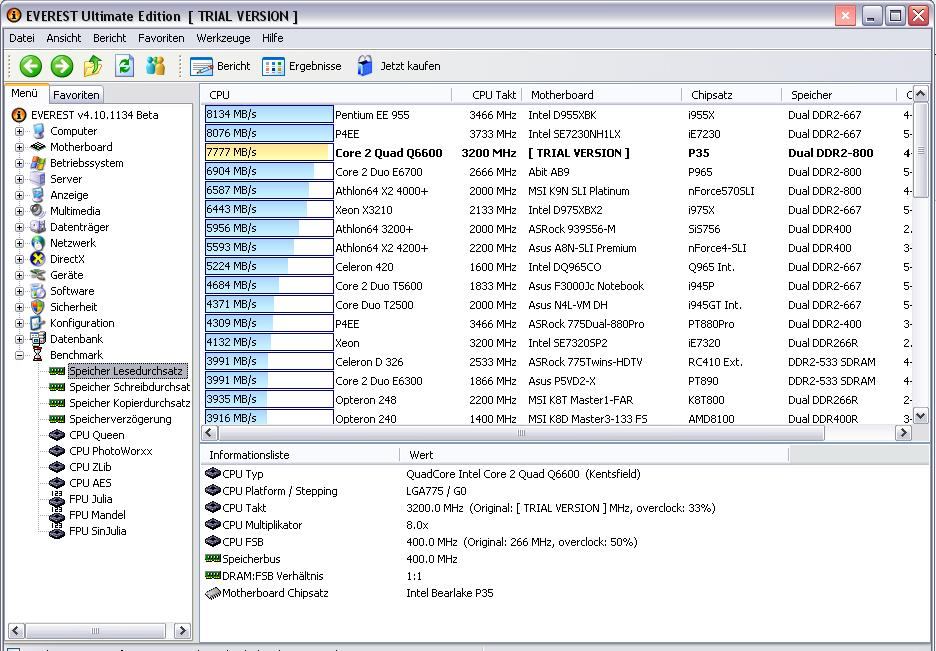Click results list scroll right arrow
Image resolution: width=936 pixels, height=651 pixels.
tap(903, 433)
